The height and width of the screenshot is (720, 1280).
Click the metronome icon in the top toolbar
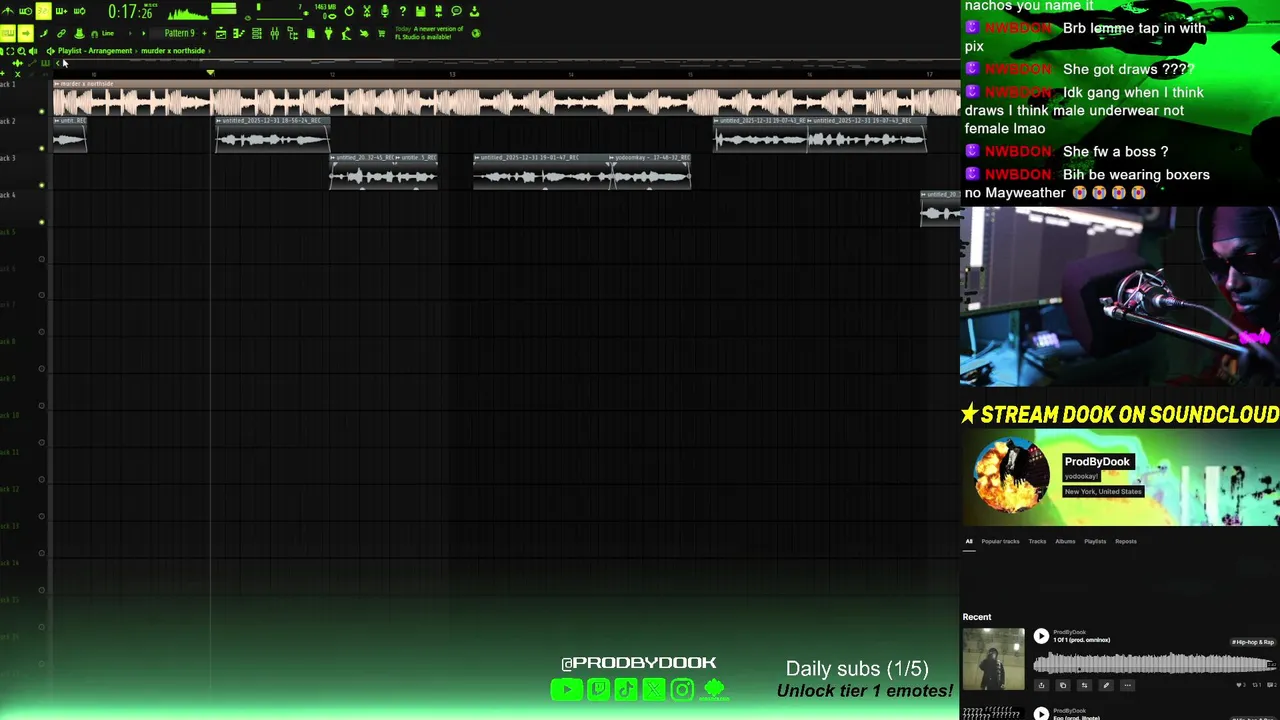coord(7,11)
